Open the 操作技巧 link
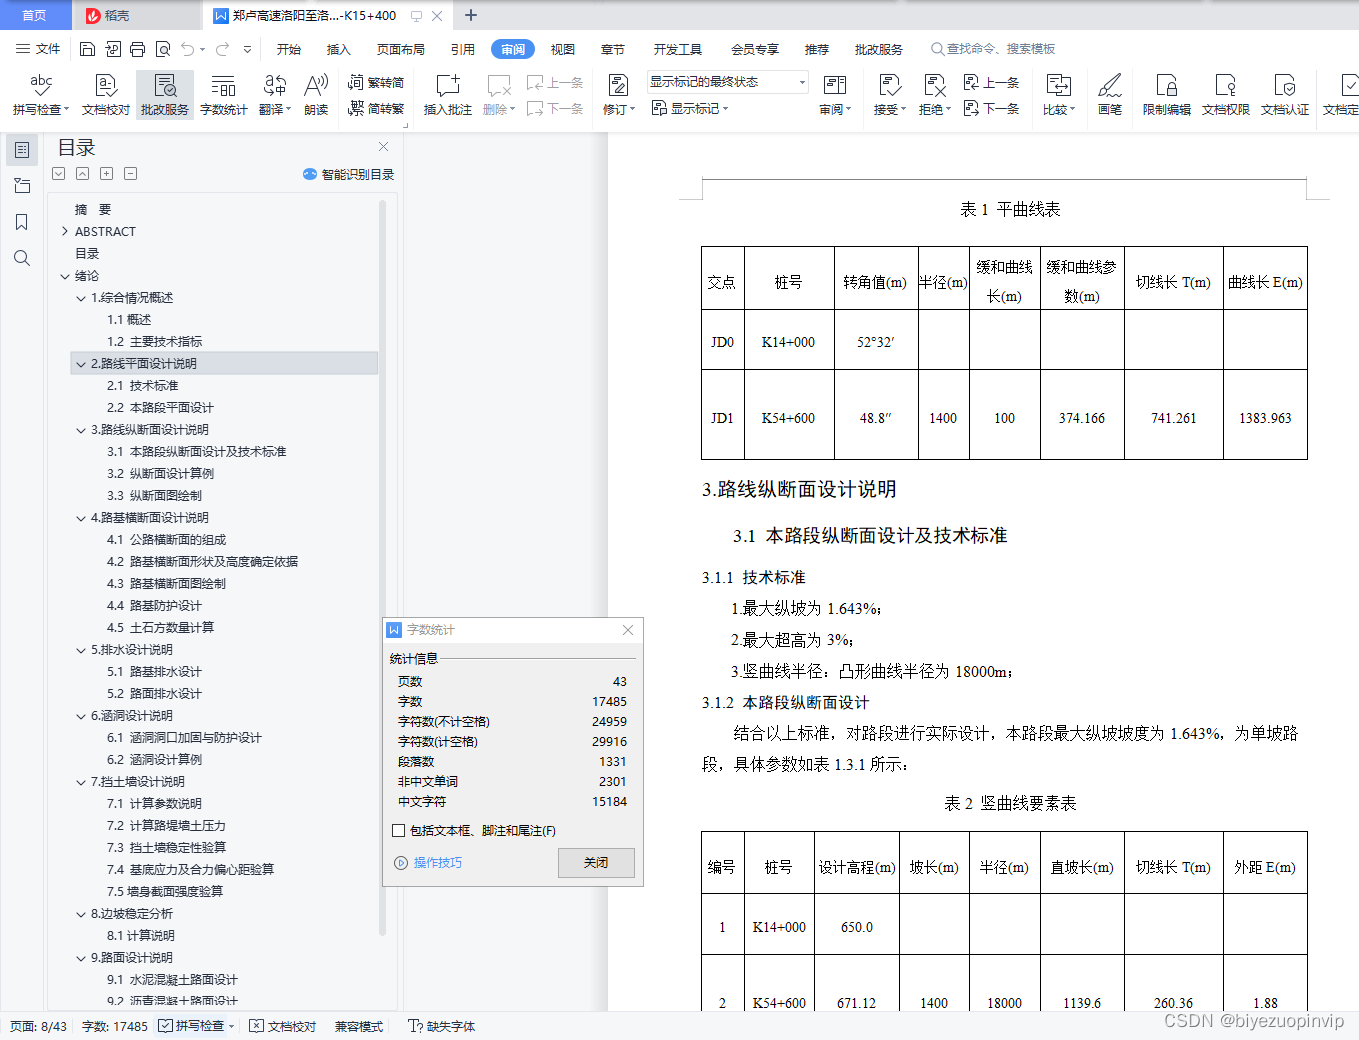This screenshot has height=1040, width=1359. pos(429,863)
